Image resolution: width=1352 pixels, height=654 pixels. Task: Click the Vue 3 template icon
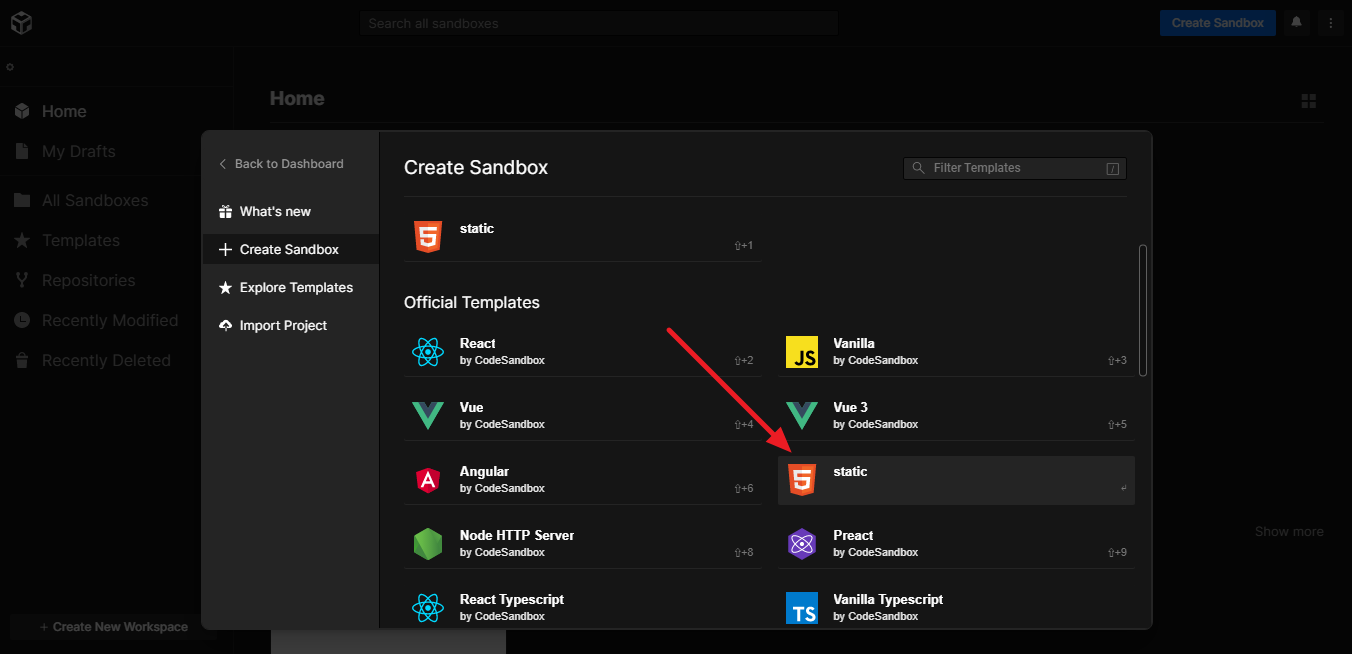pos(802,416)
